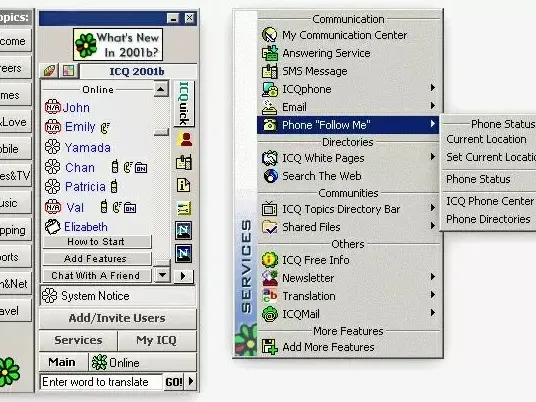Open the My ICQ button
This screenshot has height=402, width=536.
[x=157, y=340]
